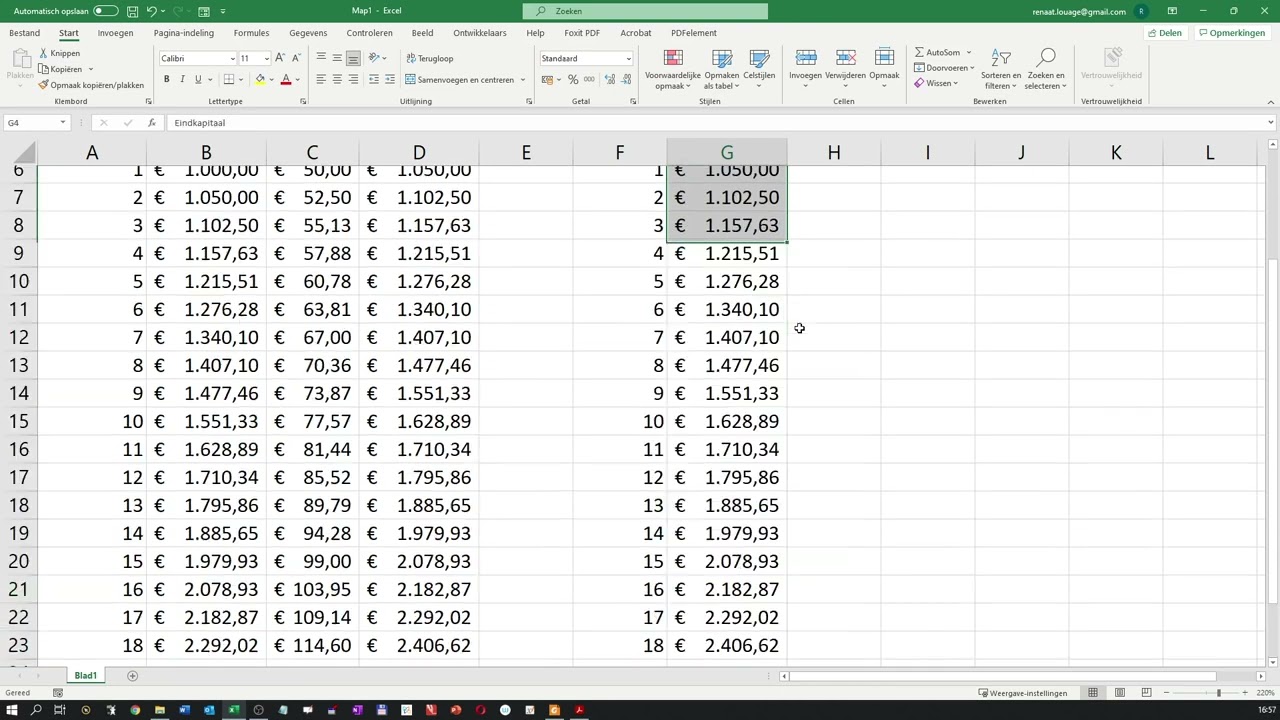
Task: Open Opmaken als tabel gallery
Action: (x=721, y=69)
